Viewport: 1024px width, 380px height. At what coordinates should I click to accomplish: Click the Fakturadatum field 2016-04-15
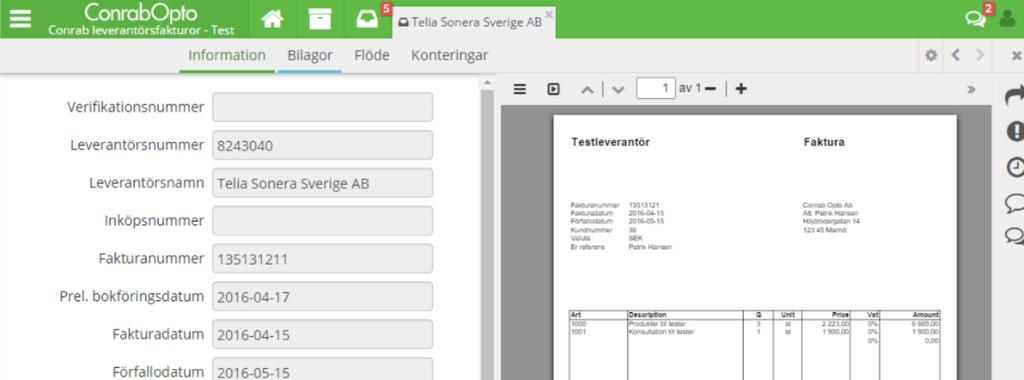tap(323, 334)
